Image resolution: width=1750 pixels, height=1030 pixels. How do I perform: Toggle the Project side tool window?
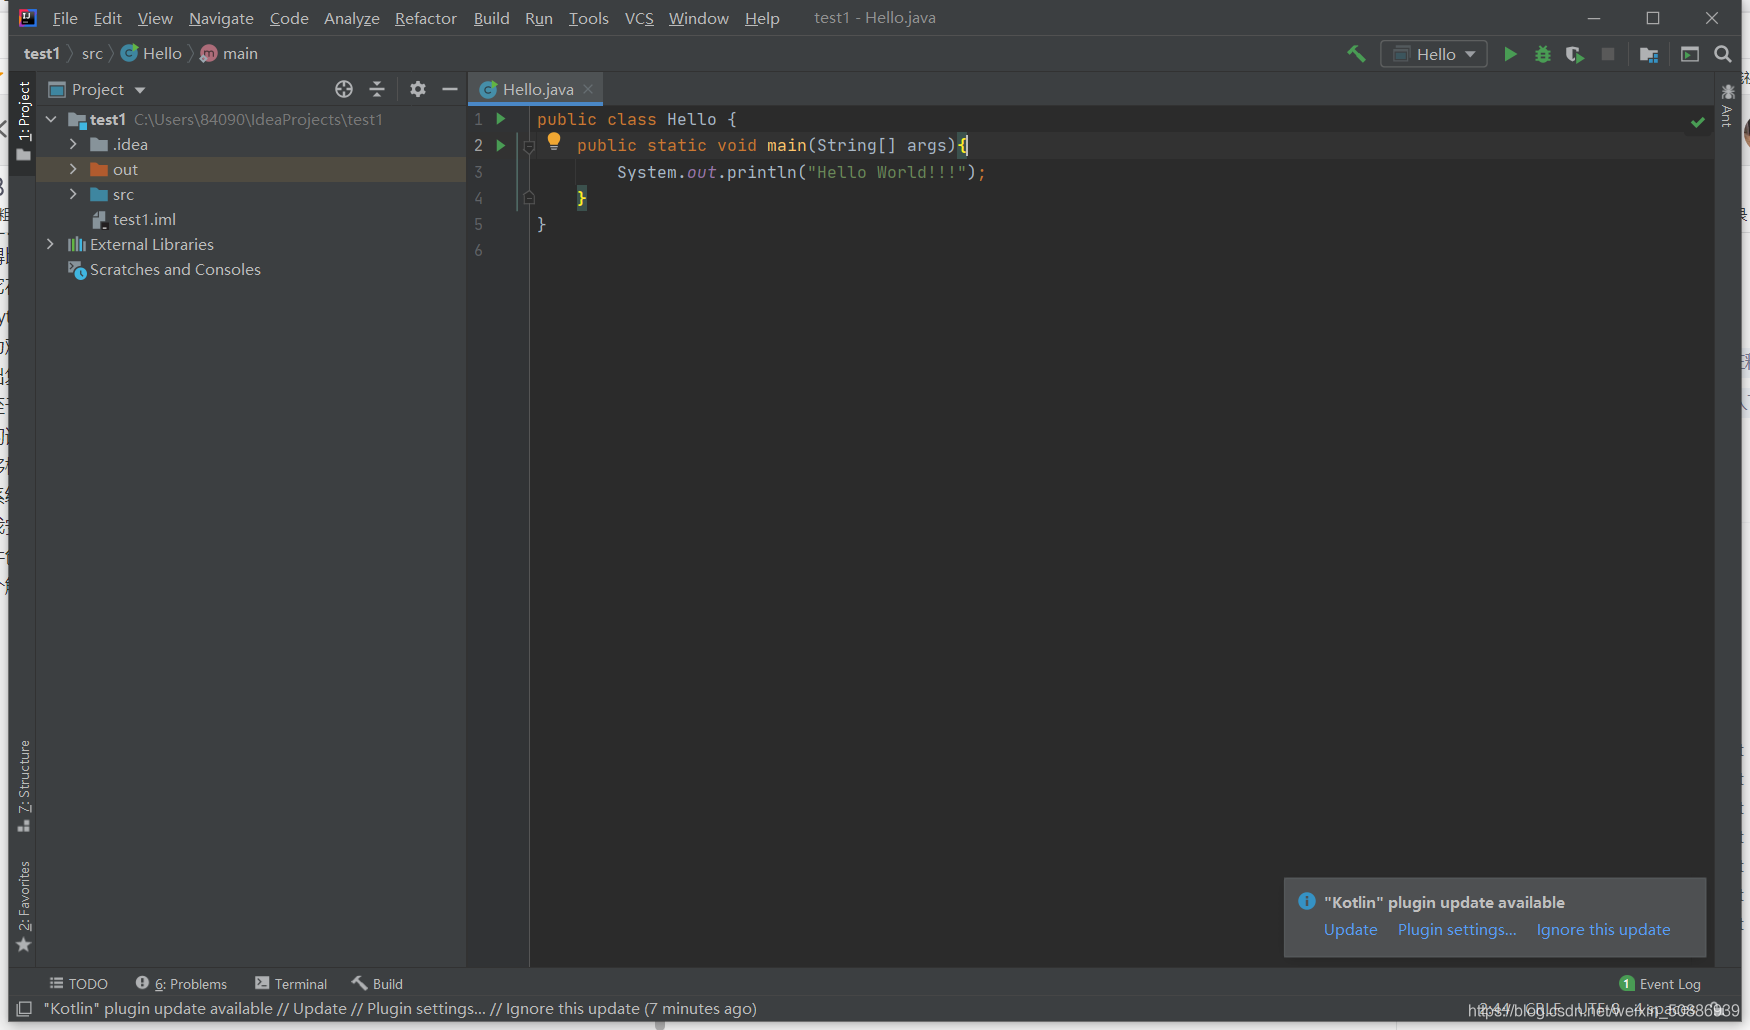[24, 121]
